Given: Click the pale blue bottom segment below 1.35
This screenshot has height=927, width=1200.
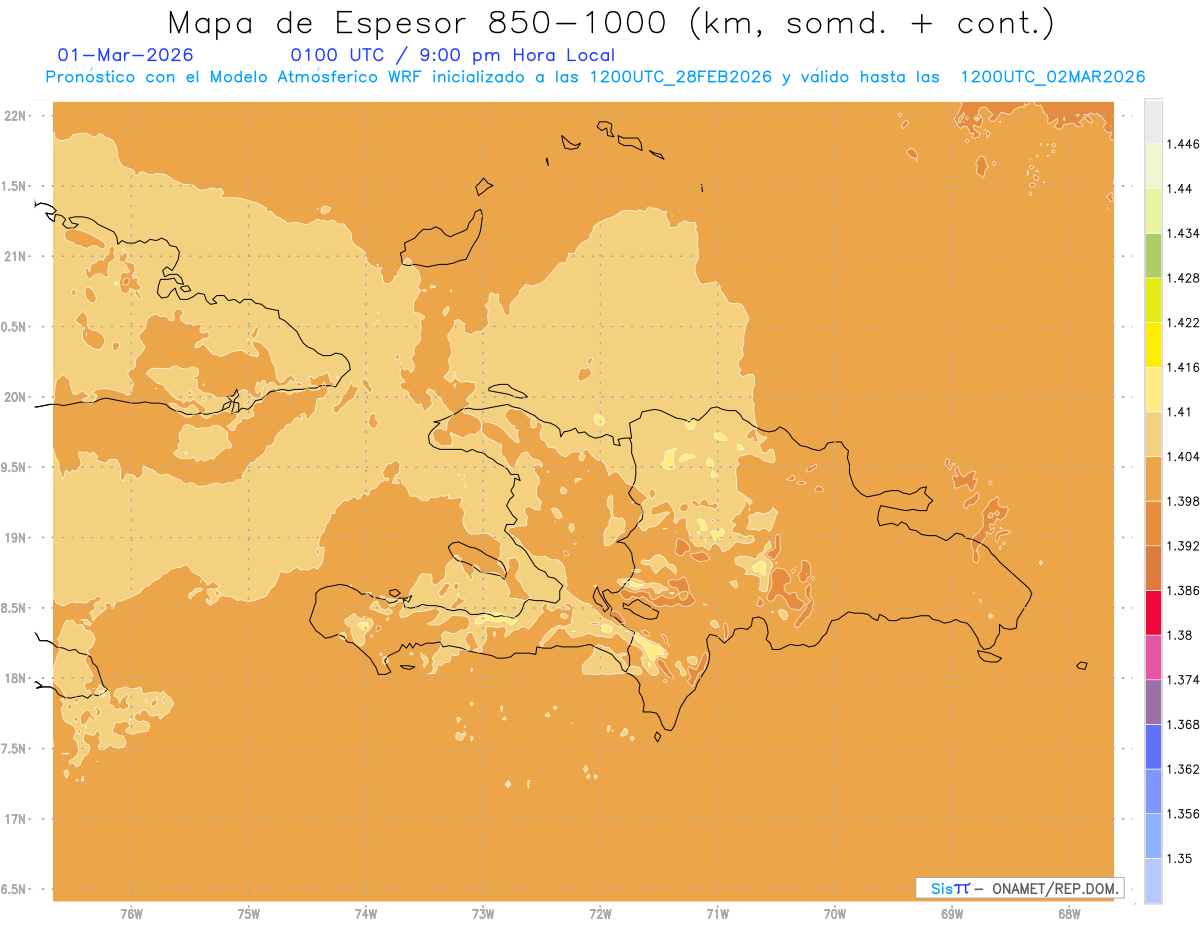Looking at the screenshot, I should pos(1153,881).
